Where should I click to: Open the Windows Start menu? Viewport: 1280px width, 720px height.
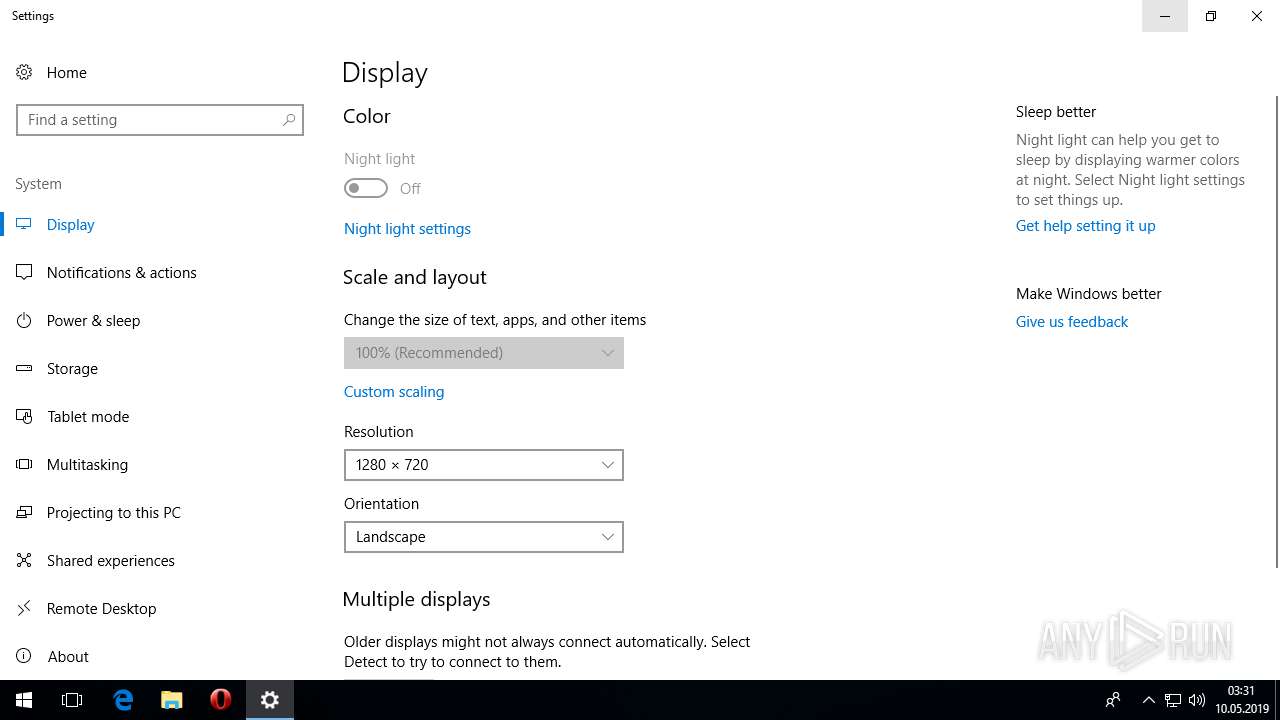(24, 700)
